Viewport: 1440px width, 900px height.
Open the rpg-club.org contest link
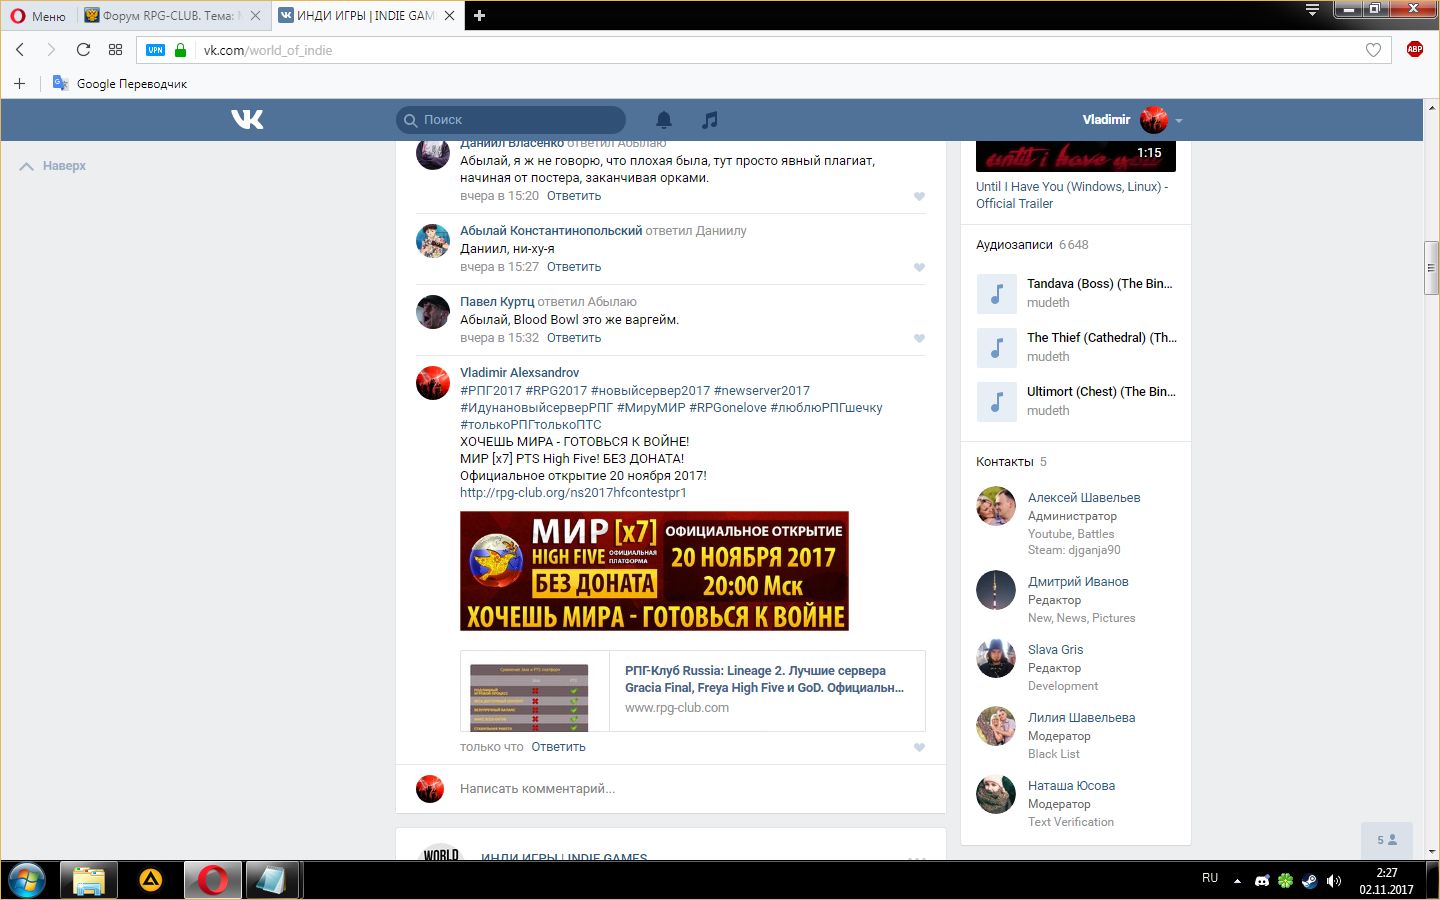click(573, 493)
